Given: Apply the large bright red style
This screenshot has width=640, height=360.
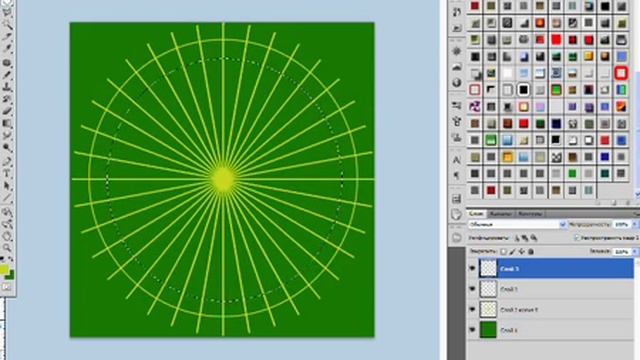Looking at the screenshot, I should [556, 40].
